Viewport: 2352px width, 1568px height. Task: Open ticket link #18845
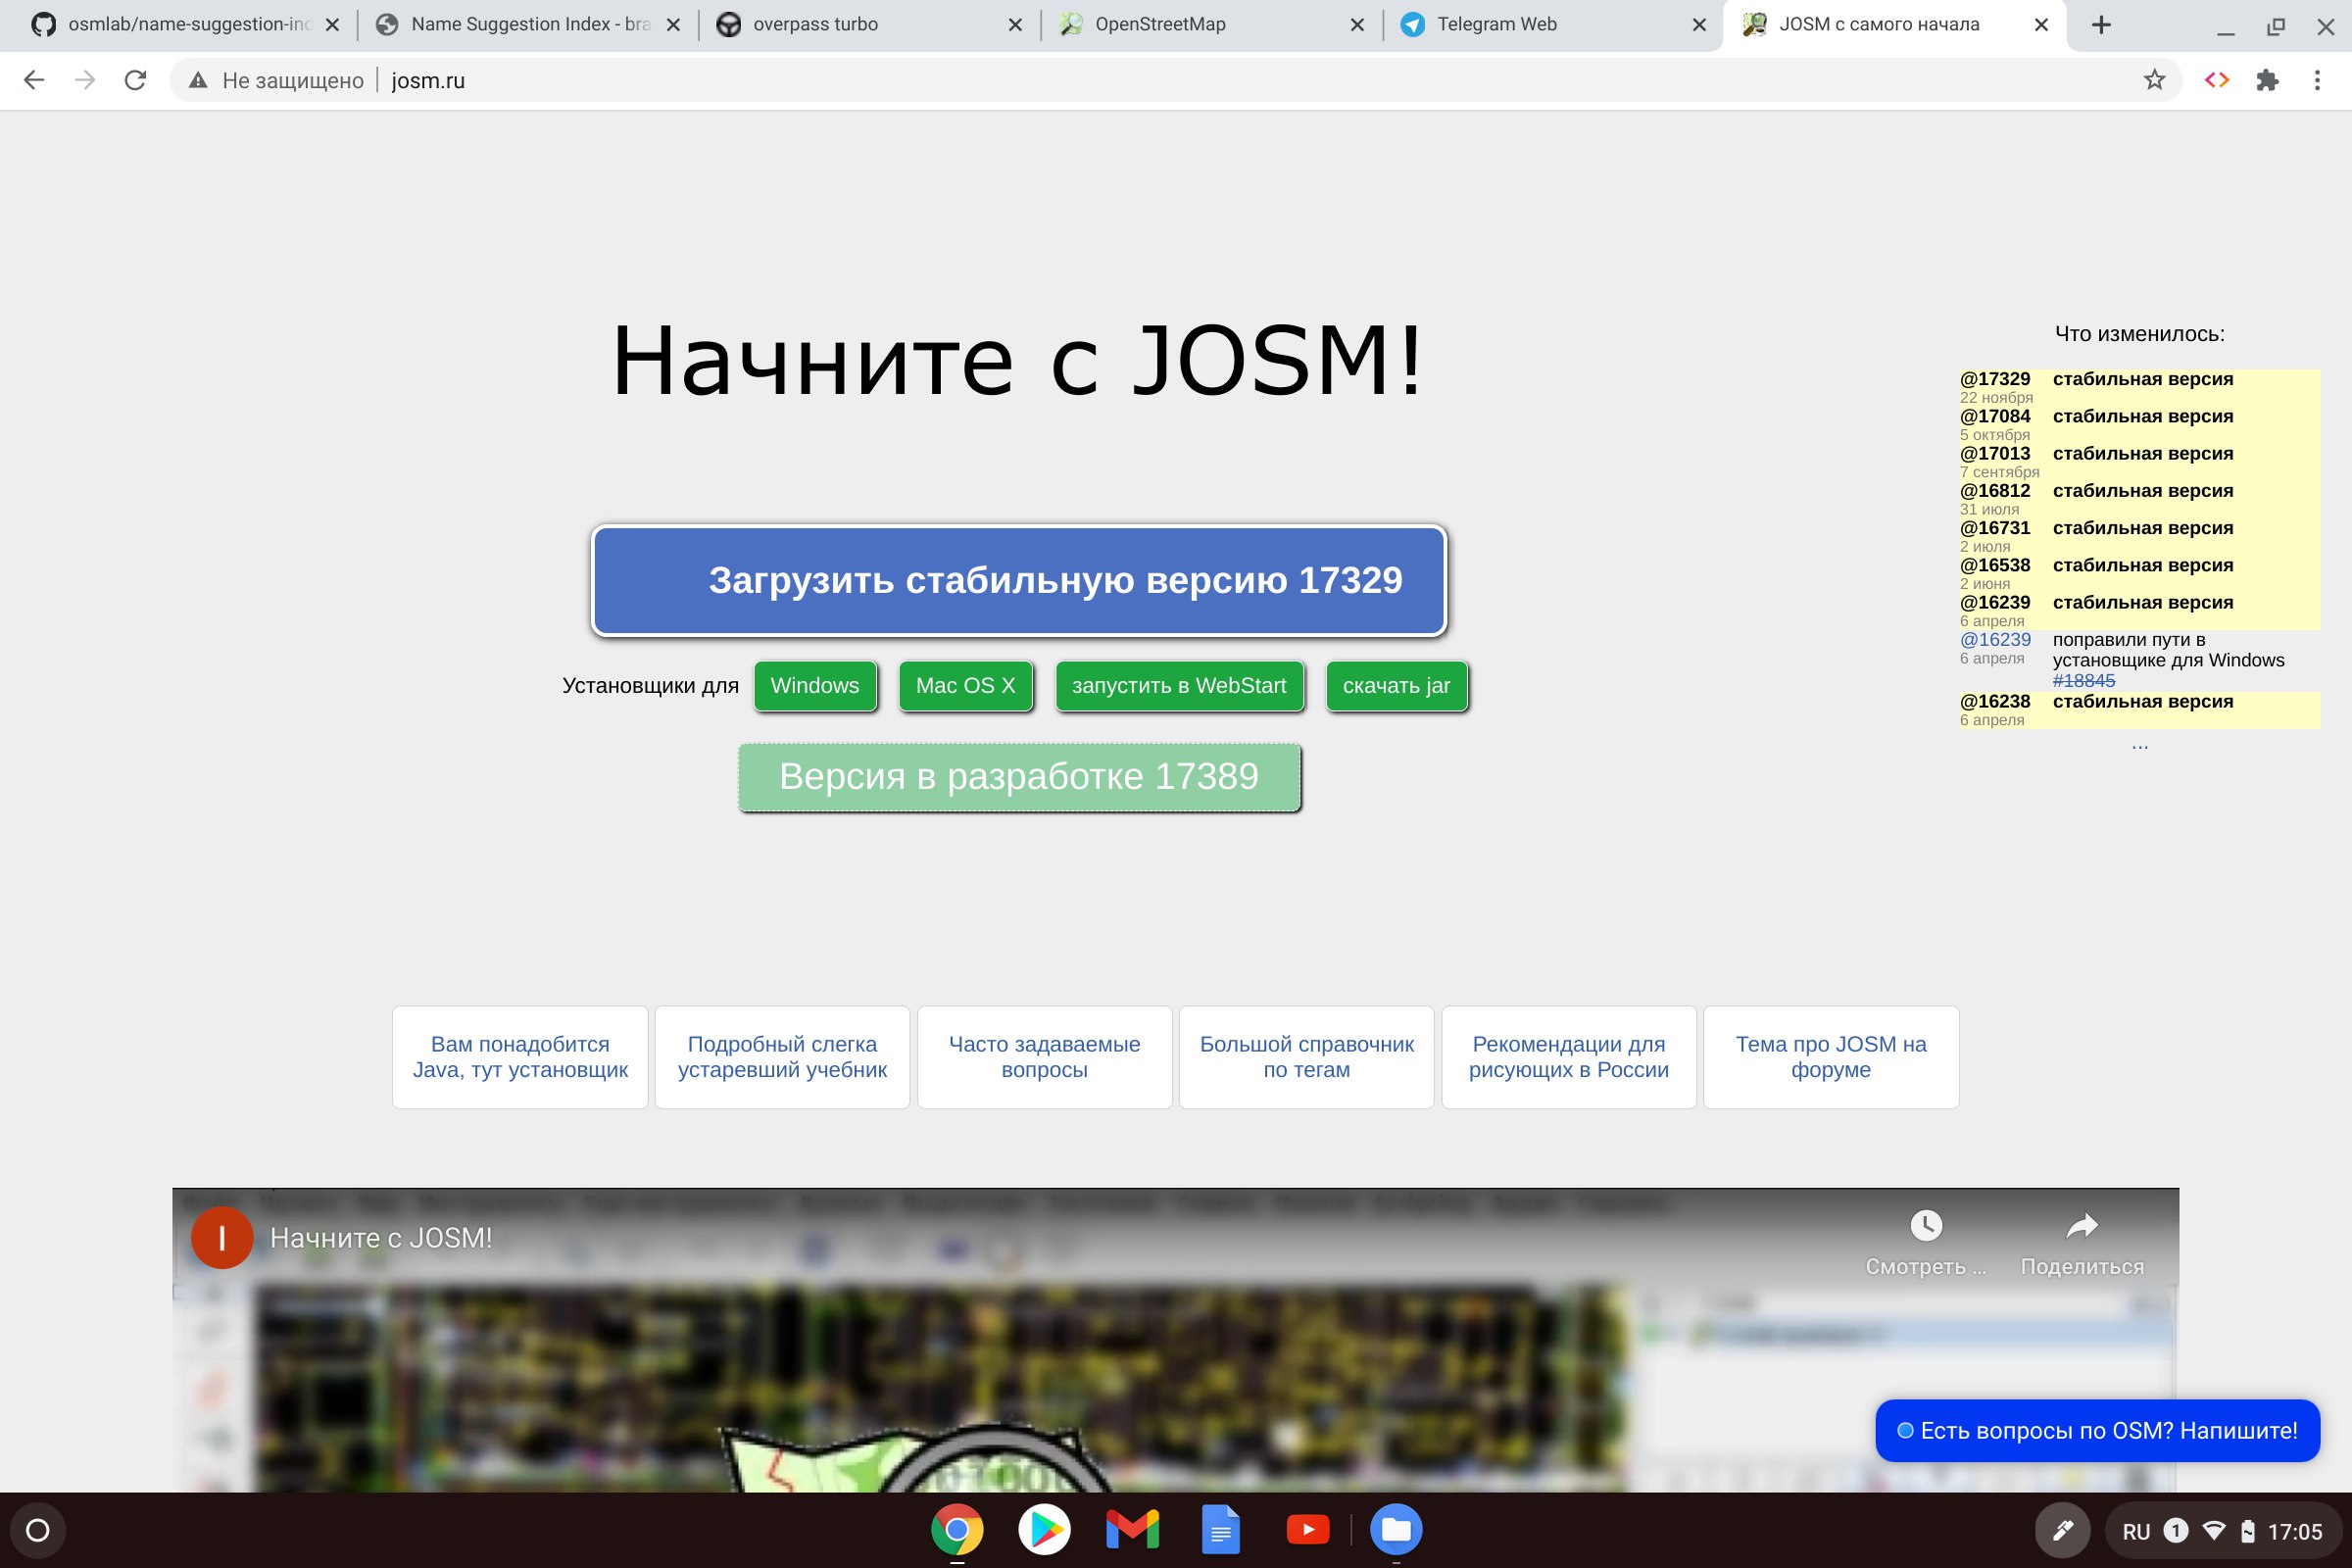2083,681
